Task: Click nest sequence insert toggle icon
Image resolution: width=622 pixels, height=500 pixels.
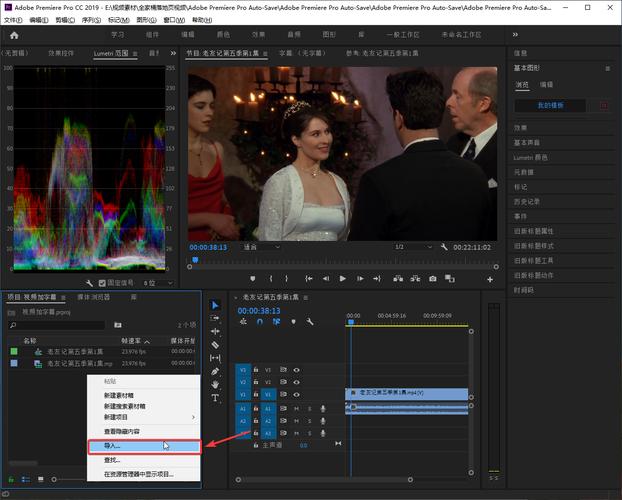Action: 243,321
